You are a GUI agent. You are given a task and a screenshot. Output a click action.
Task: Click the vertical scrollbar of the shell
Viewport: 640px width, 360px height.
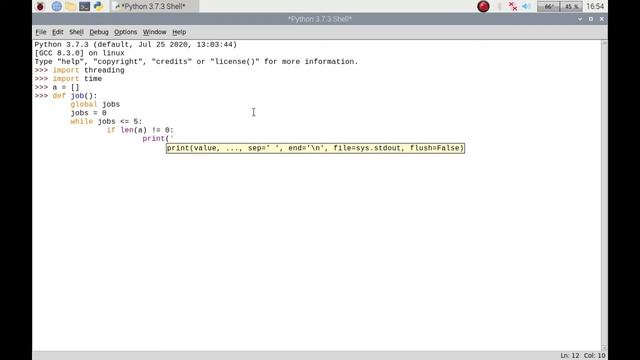[x=604, y=195]
